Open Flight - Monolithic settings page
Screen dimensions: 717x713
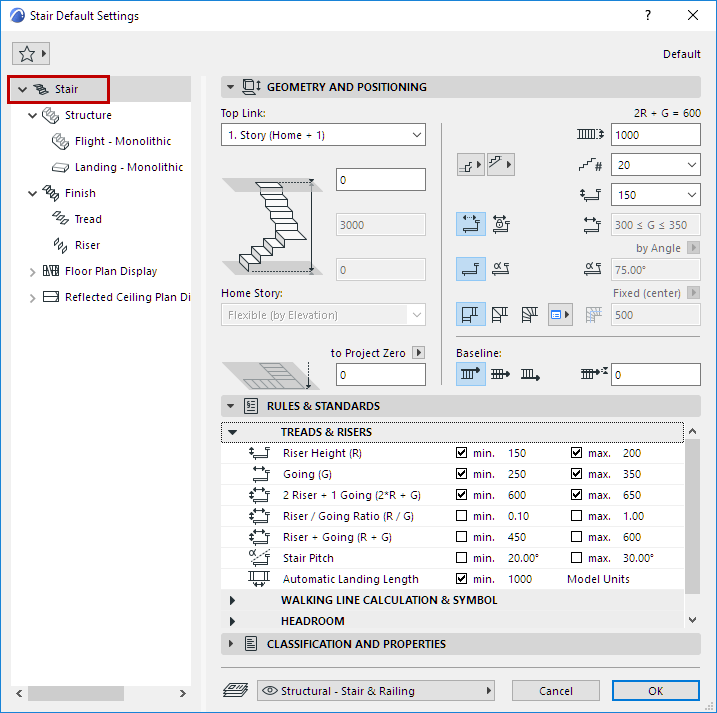point(123,141)
